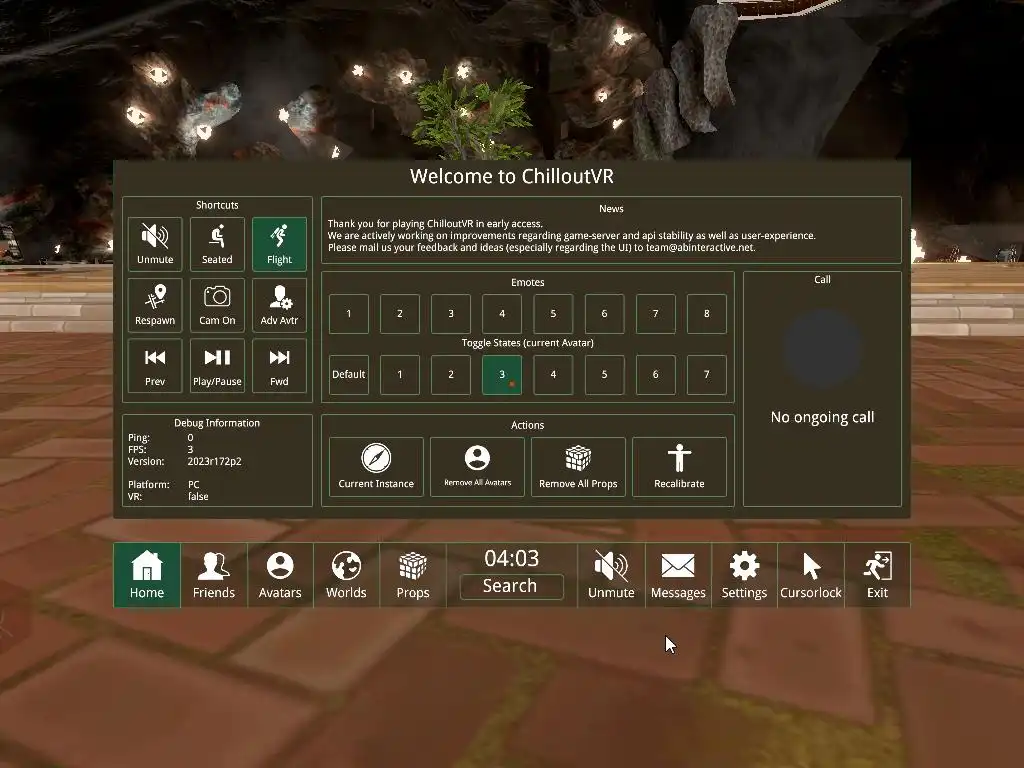Open Adv Avtr advanced avatar settings
This screenshot has height=768, width=1024.
click(279, 305)
